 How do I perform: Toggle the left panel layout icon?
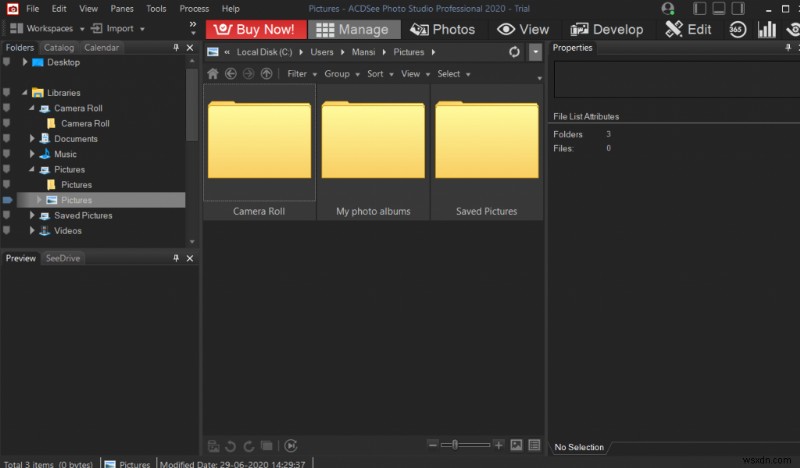coord(699,9)
